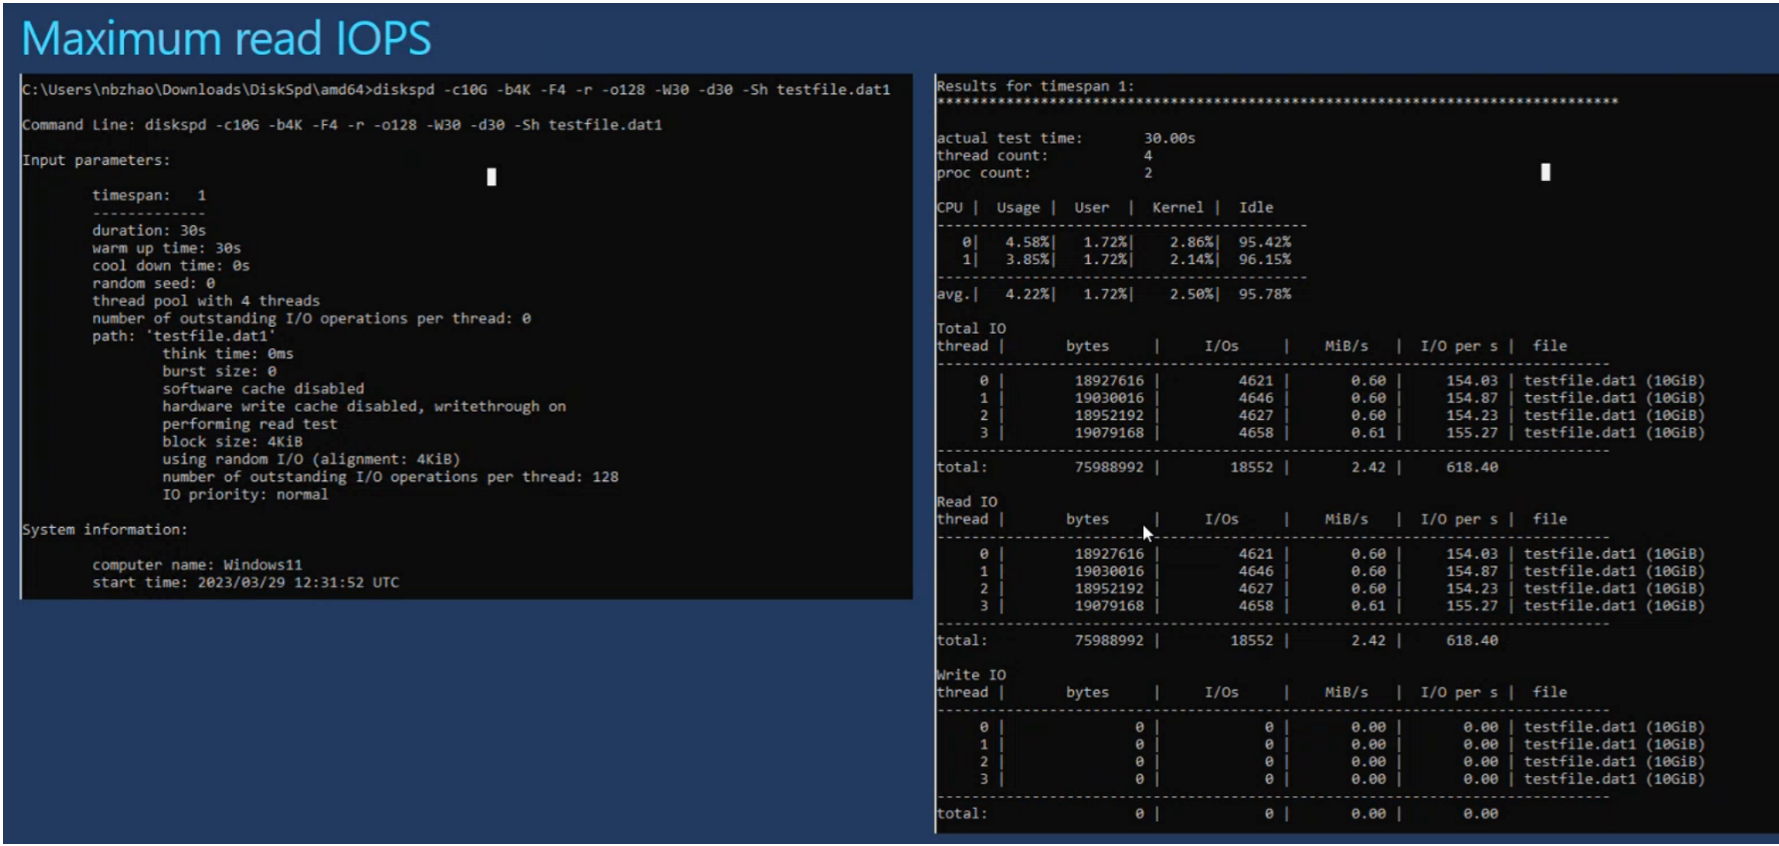This screenshot has width=1779, height=846.
Task: Select the 'timespan: 1' line in input parameters
Action: [149, 195]
